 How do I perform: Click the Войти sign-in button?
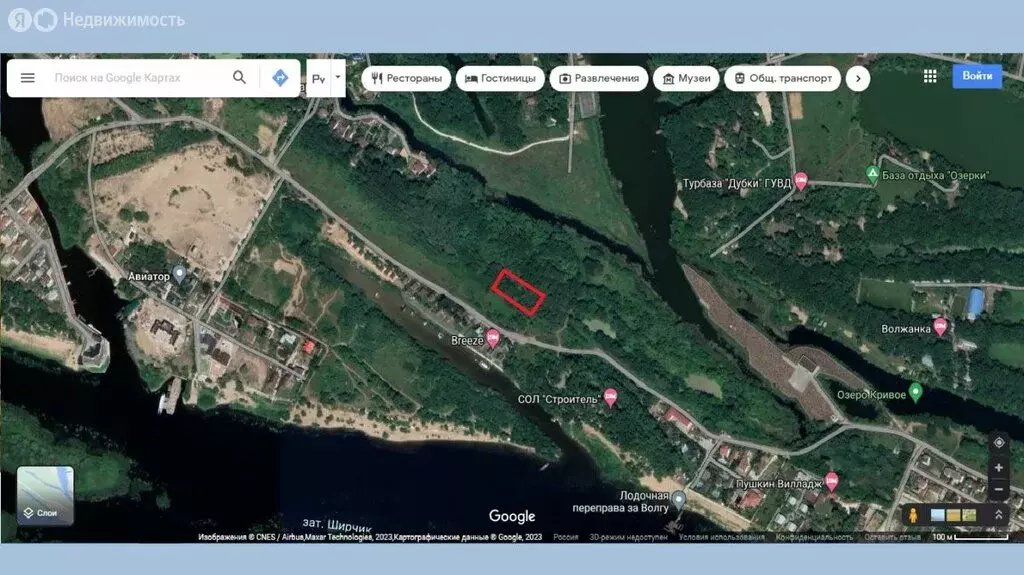(x=976, y=76)
